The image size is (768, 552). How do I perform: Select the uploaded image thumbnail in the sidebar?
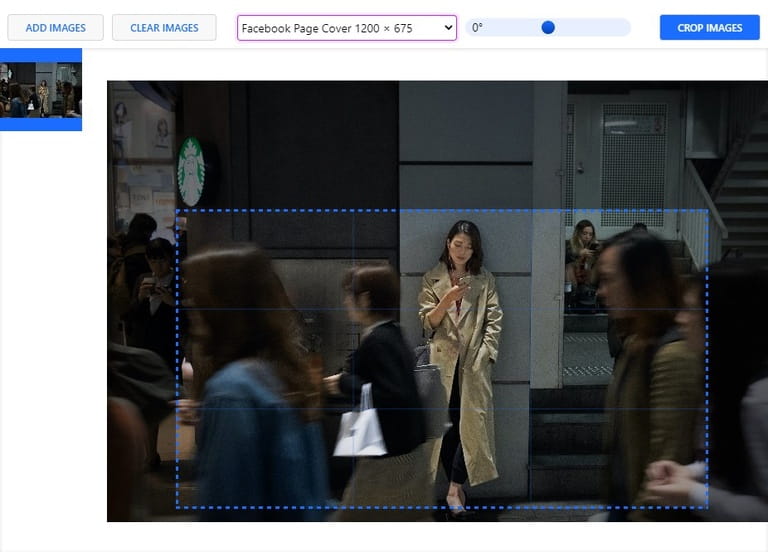41,89
